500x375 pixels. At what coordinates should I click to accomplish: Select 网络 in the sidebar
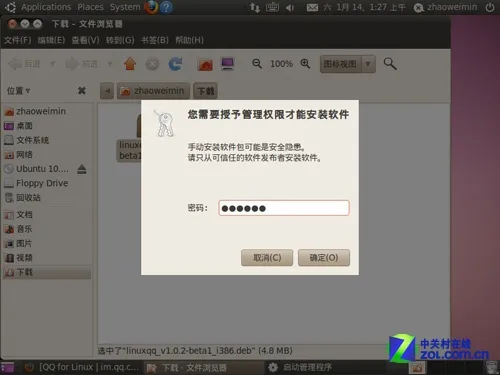click(x=47, y=155)
